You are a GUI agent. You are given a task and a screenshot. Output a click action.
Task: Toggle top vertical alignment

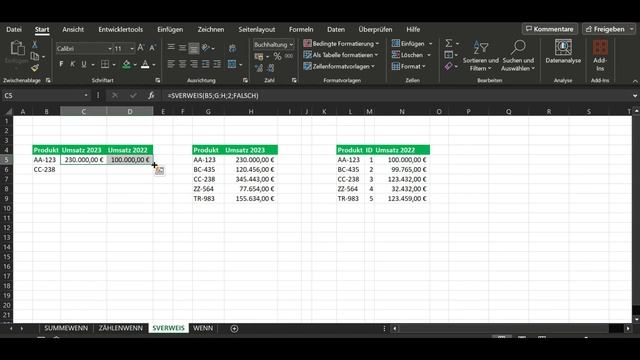[171, 48]
